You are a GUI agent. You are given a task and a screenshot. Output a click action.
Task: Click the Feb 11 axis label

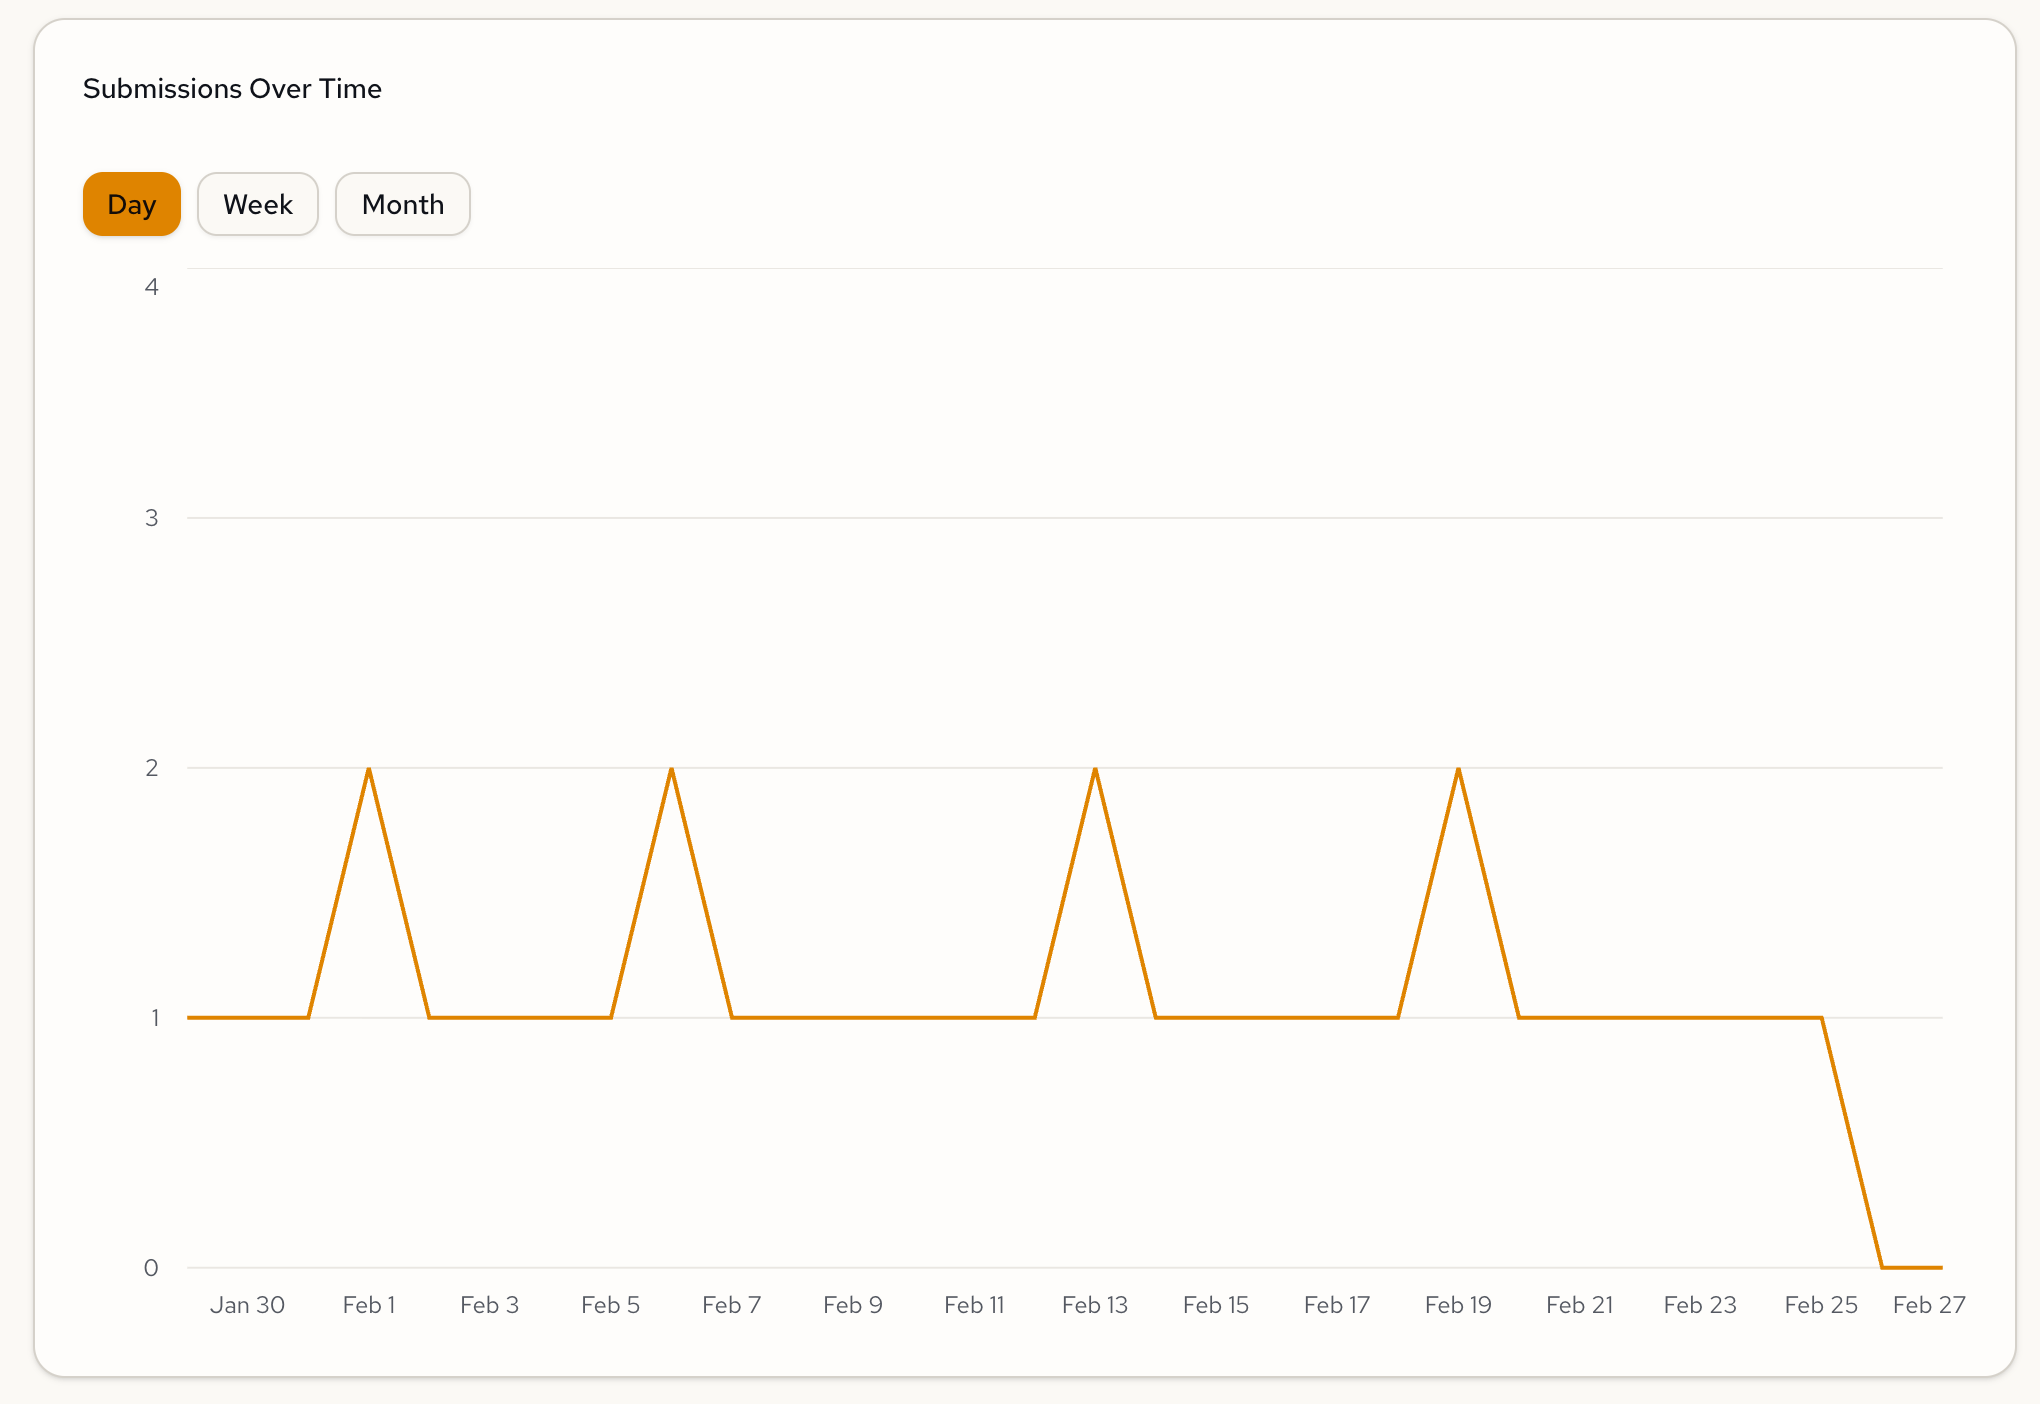(x=974, y=1305)
